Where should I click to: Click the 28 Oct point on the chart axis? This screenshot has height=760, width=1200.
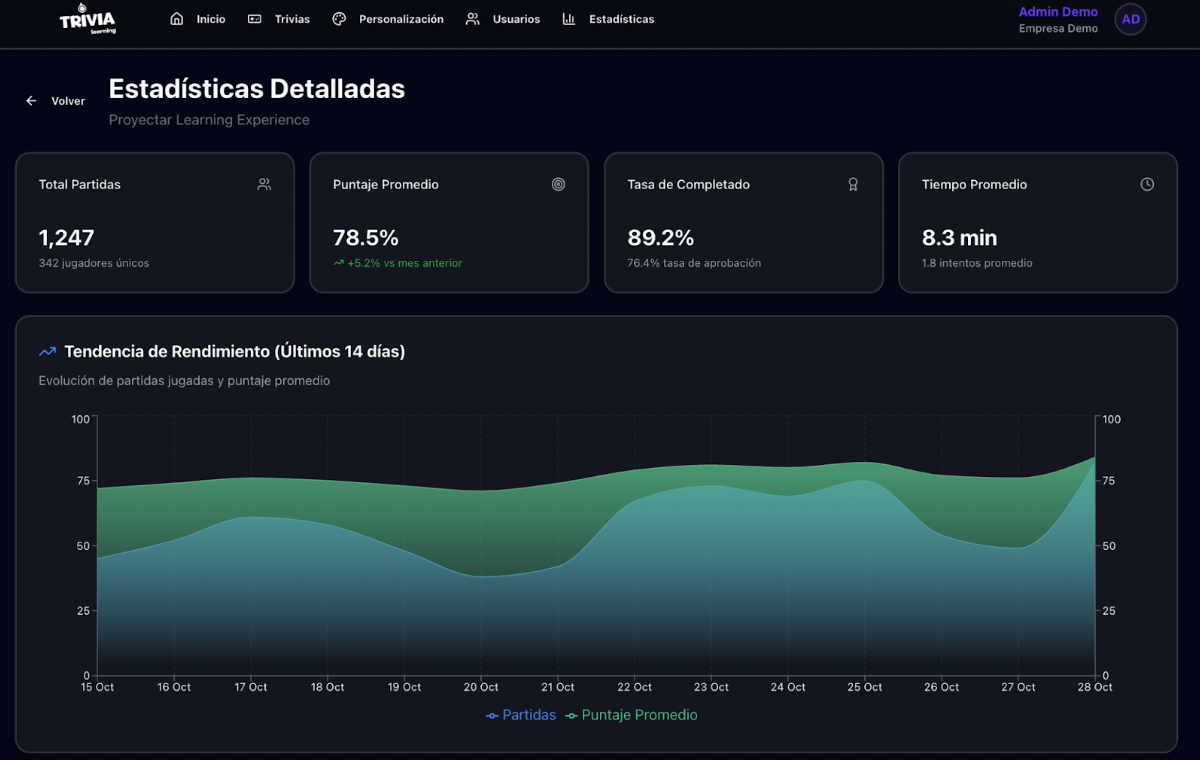(1095, 687)
